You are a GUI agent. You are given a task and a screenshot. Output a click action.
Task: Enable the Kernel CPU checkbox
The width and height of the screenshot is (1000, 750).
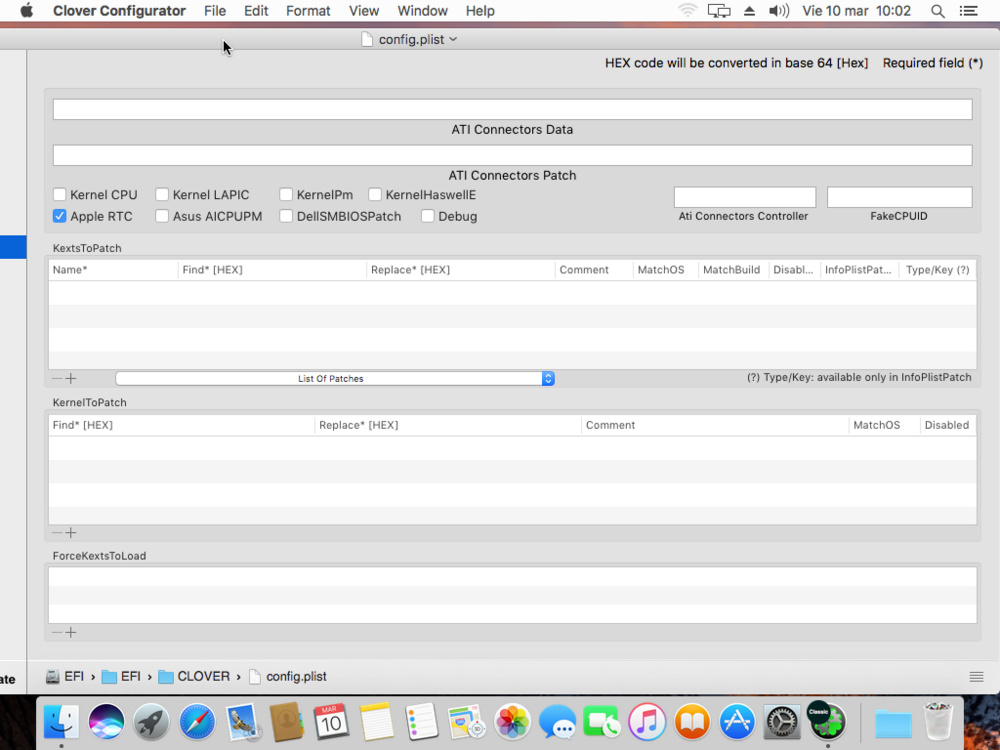click(59, 195)
